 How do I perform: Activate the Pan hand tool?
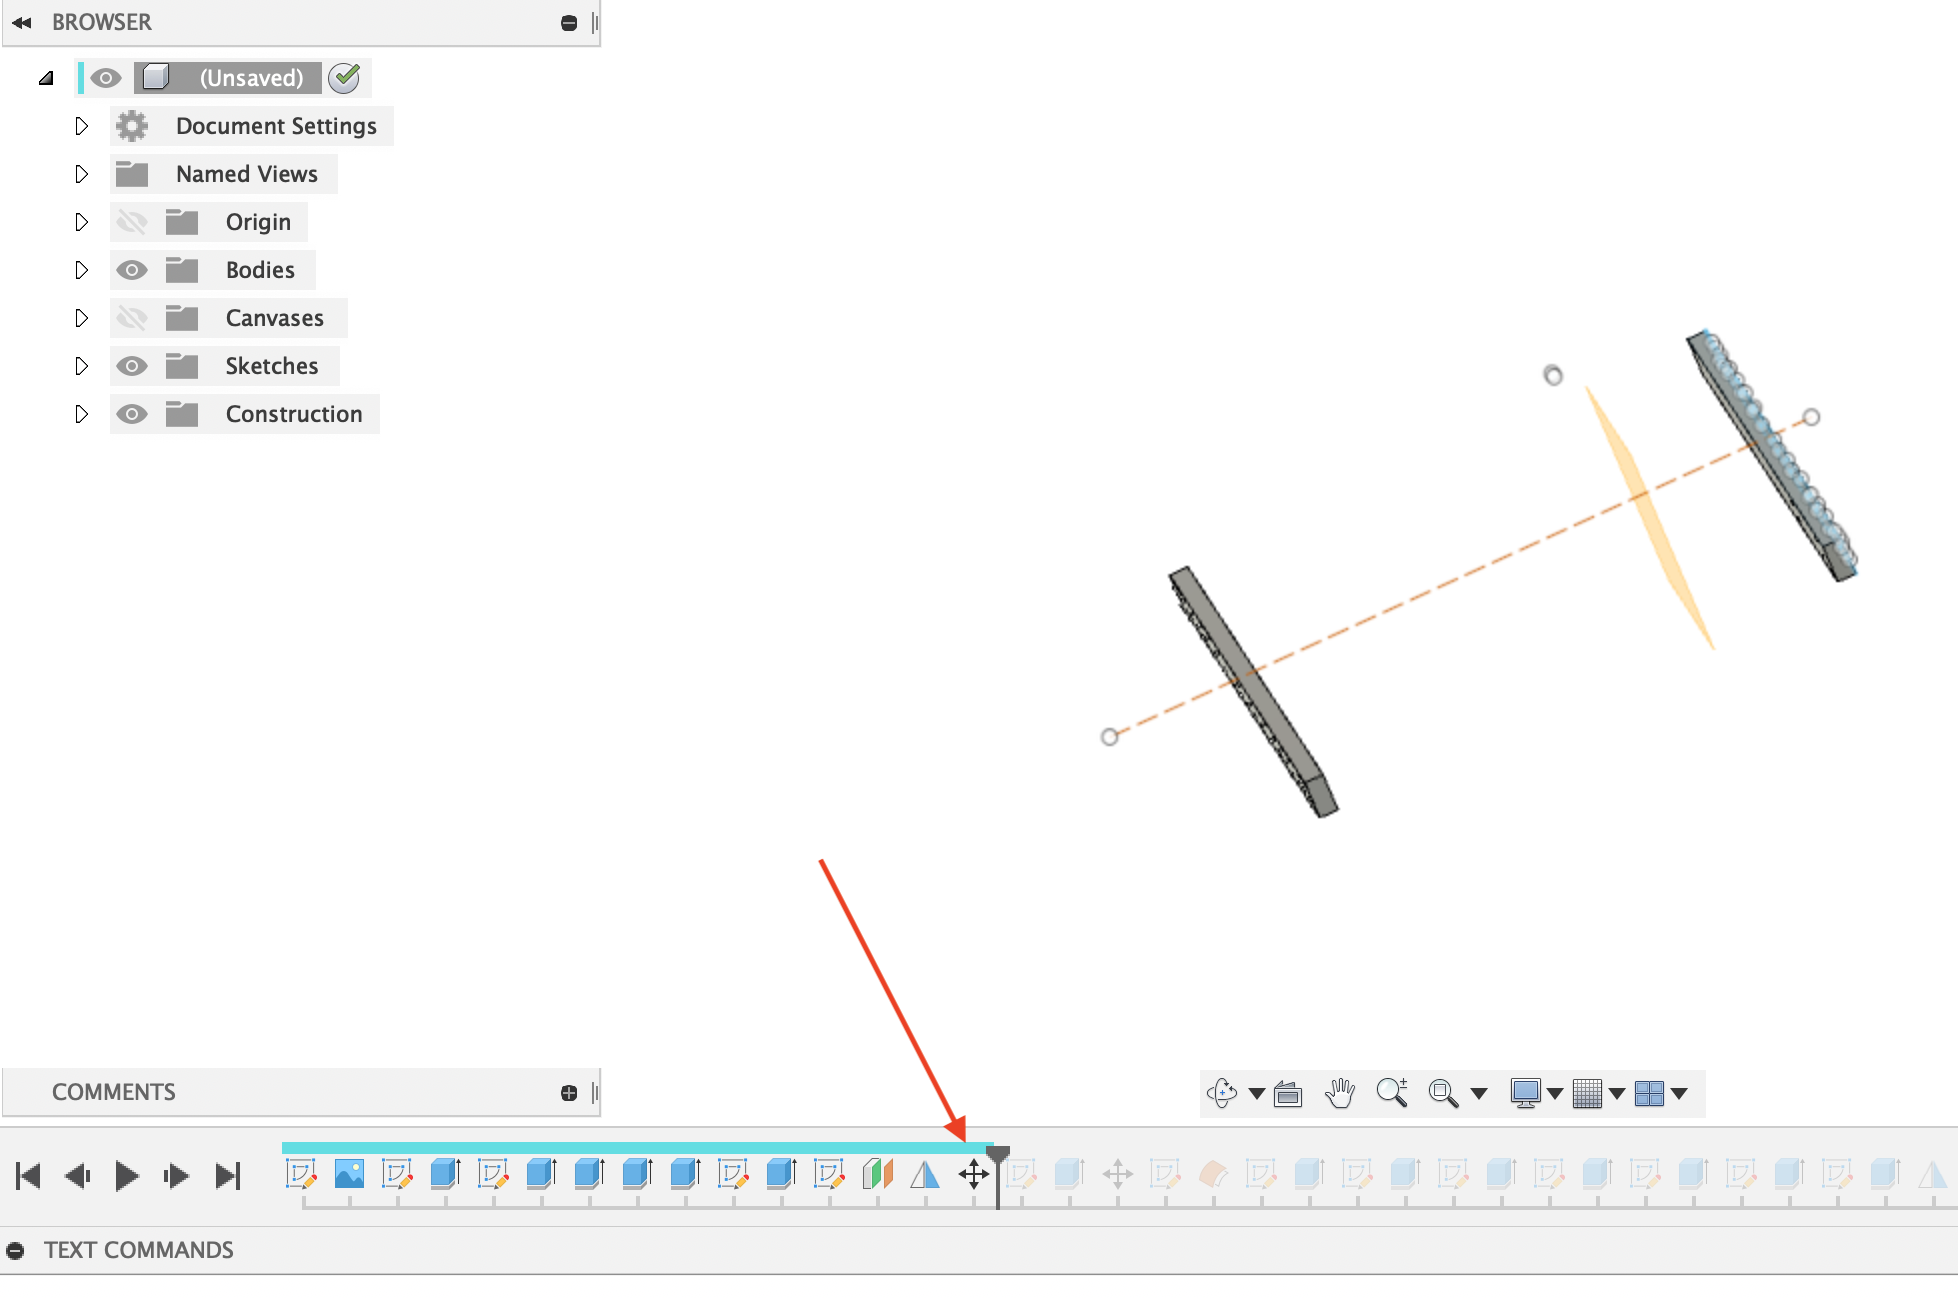click(x=1340, y=1093)
